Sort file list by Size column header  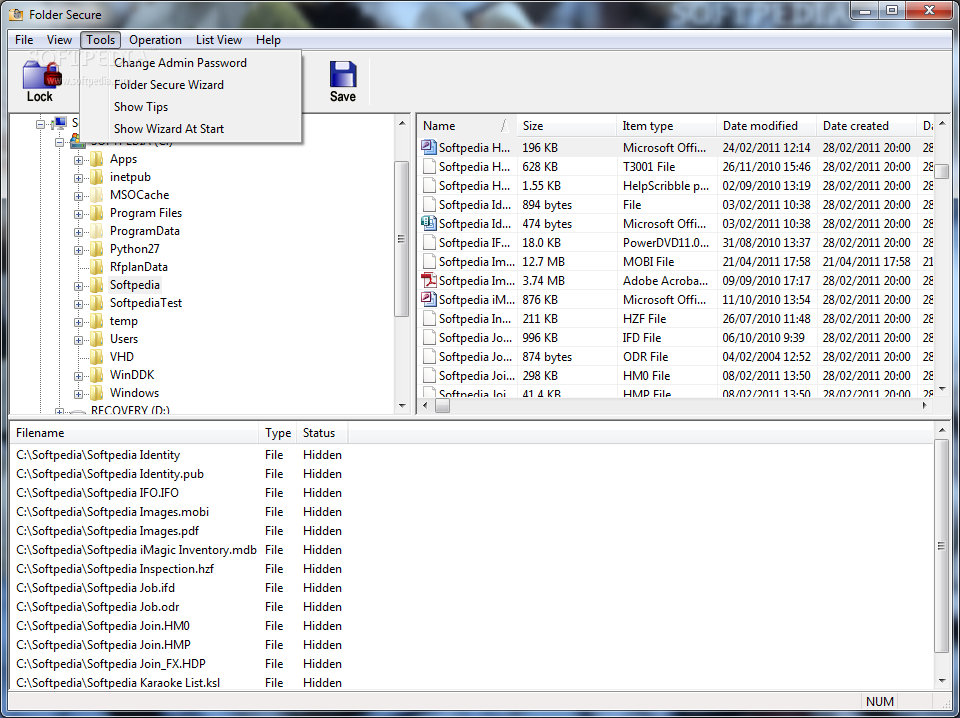(x=567, y=125)
